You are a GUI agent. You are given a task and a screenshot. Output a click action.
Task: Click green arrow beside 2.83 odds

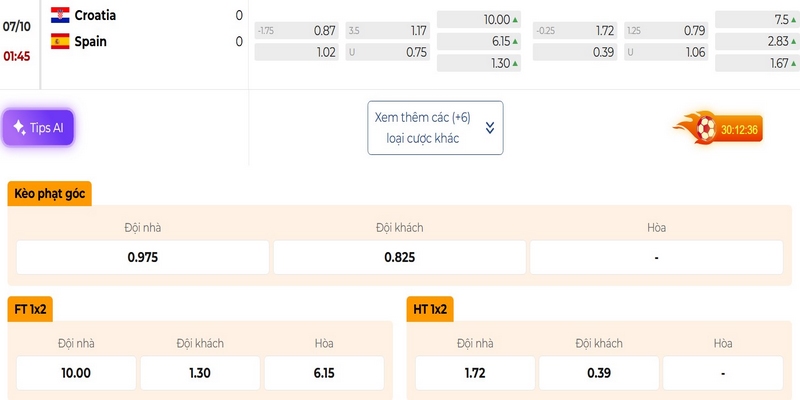793,42
